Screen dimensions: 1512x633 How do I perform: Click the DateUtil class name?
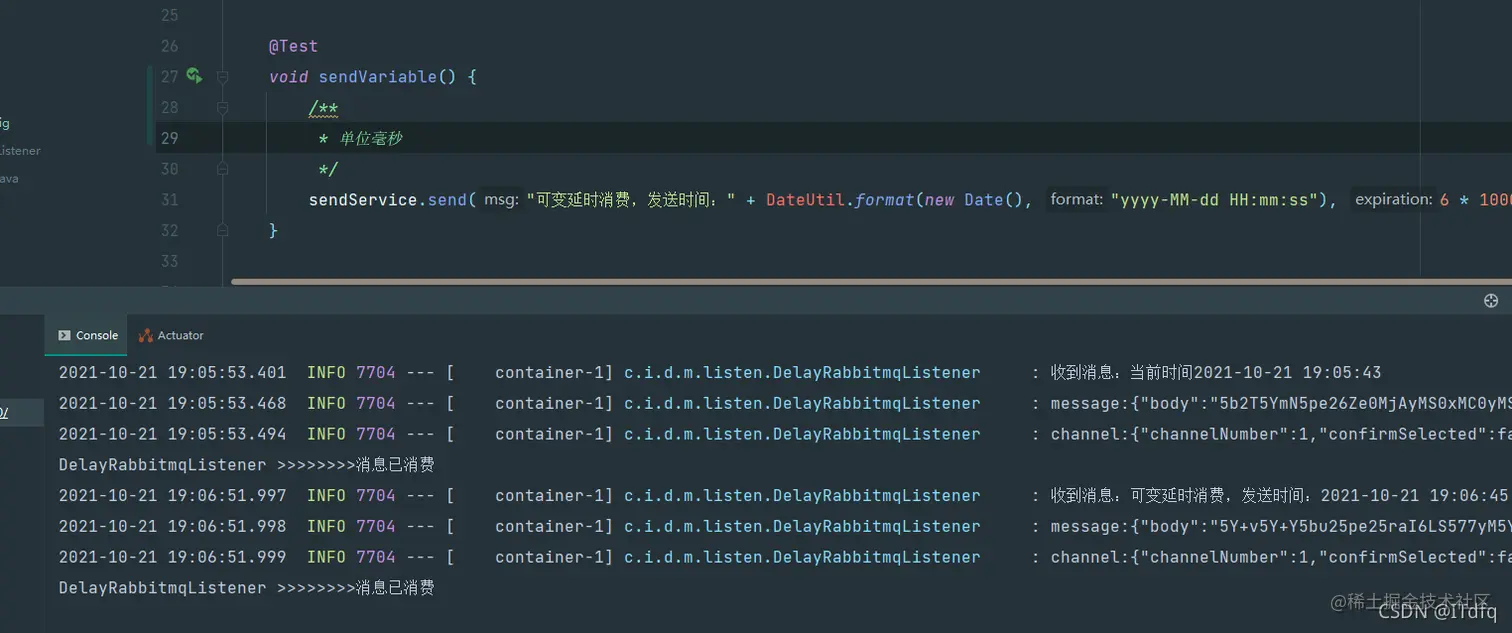806,200
